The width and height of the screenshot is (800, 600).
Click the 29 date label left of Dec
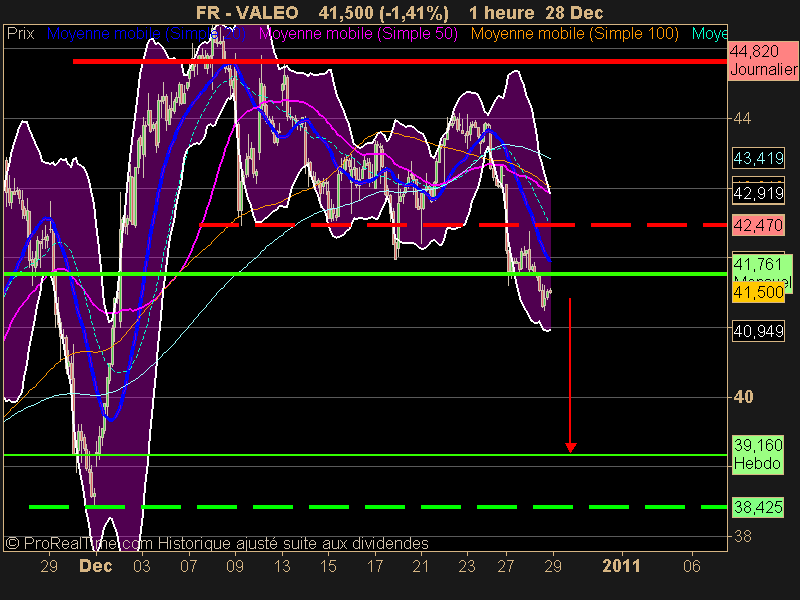[49, 566]
